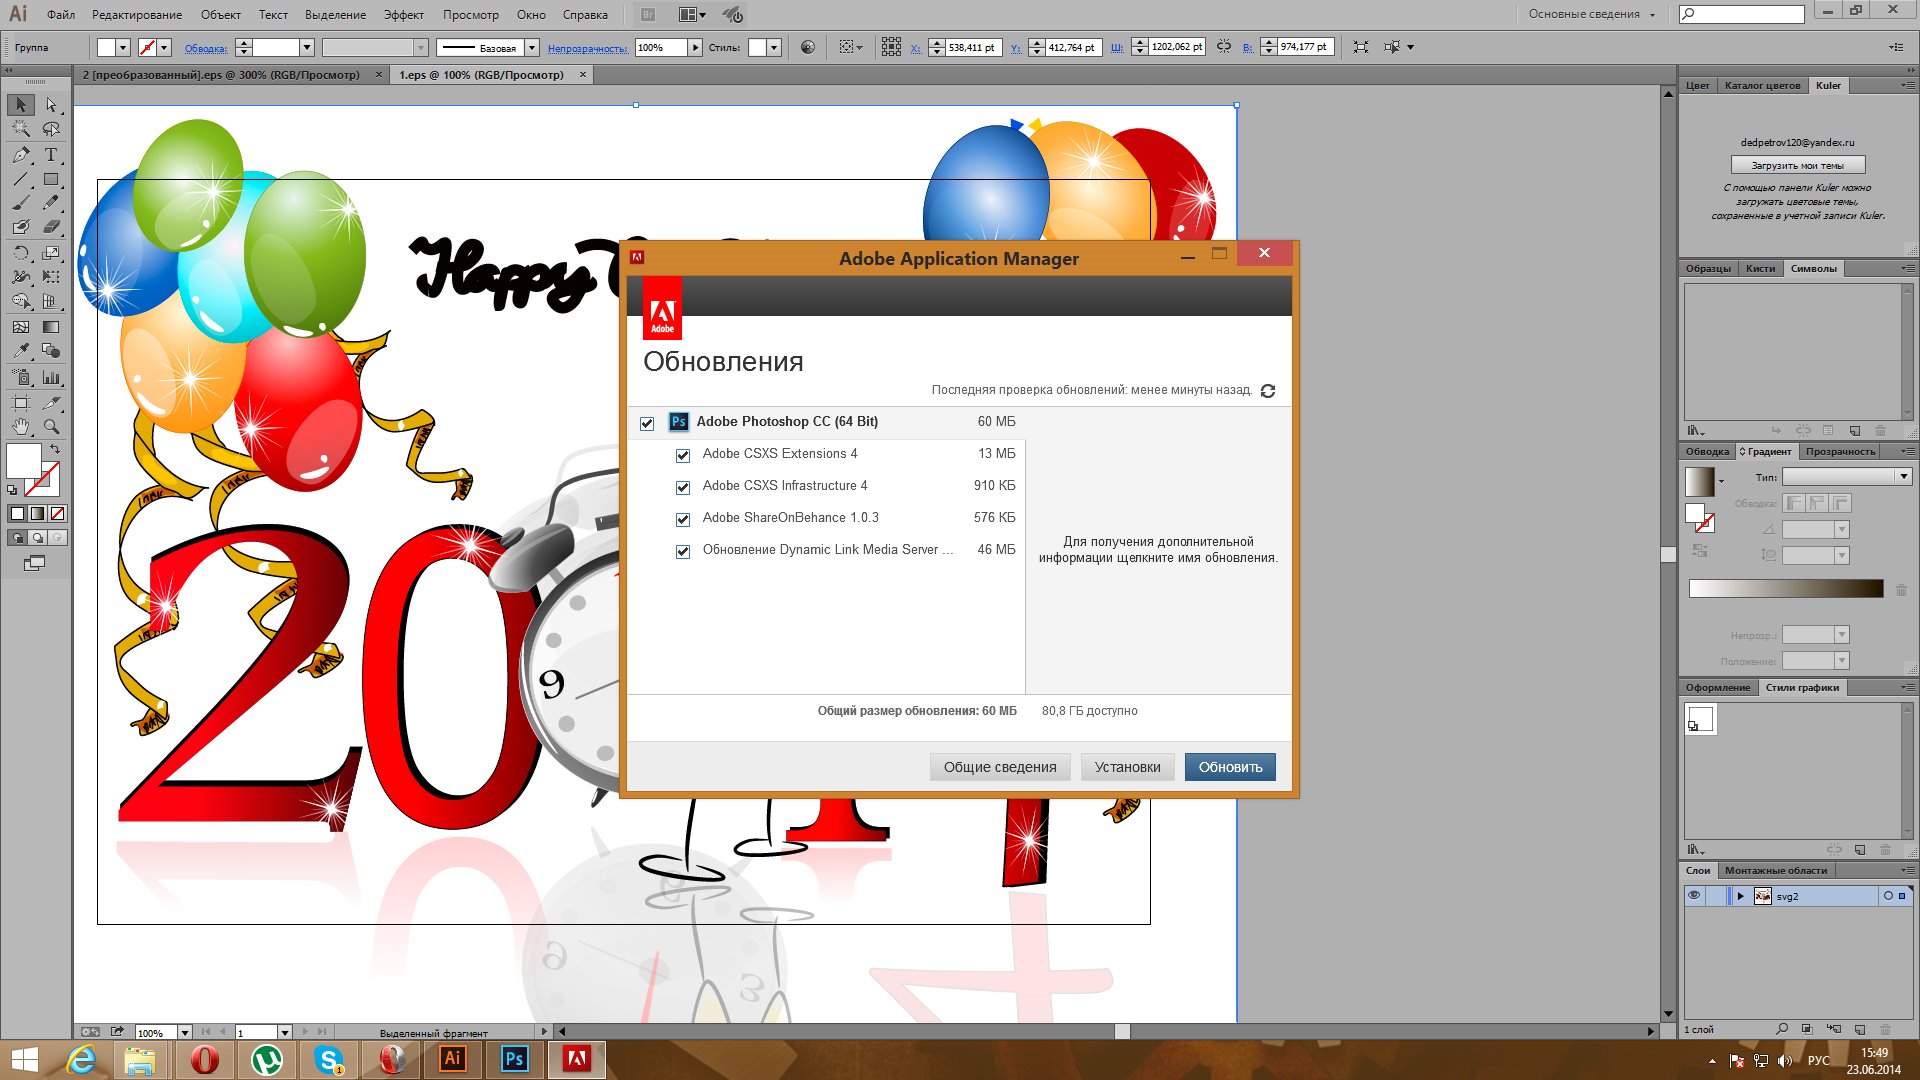This screenshot has height=1080, width=1920.
Task: Select the Direct Selection tool
Action: pos(51,105)
